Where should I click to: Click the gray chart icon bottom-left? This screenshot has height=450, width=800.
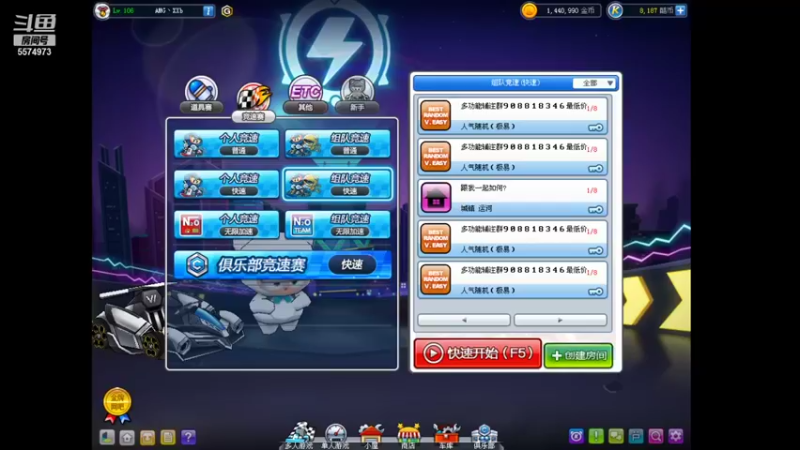(107, 437)
